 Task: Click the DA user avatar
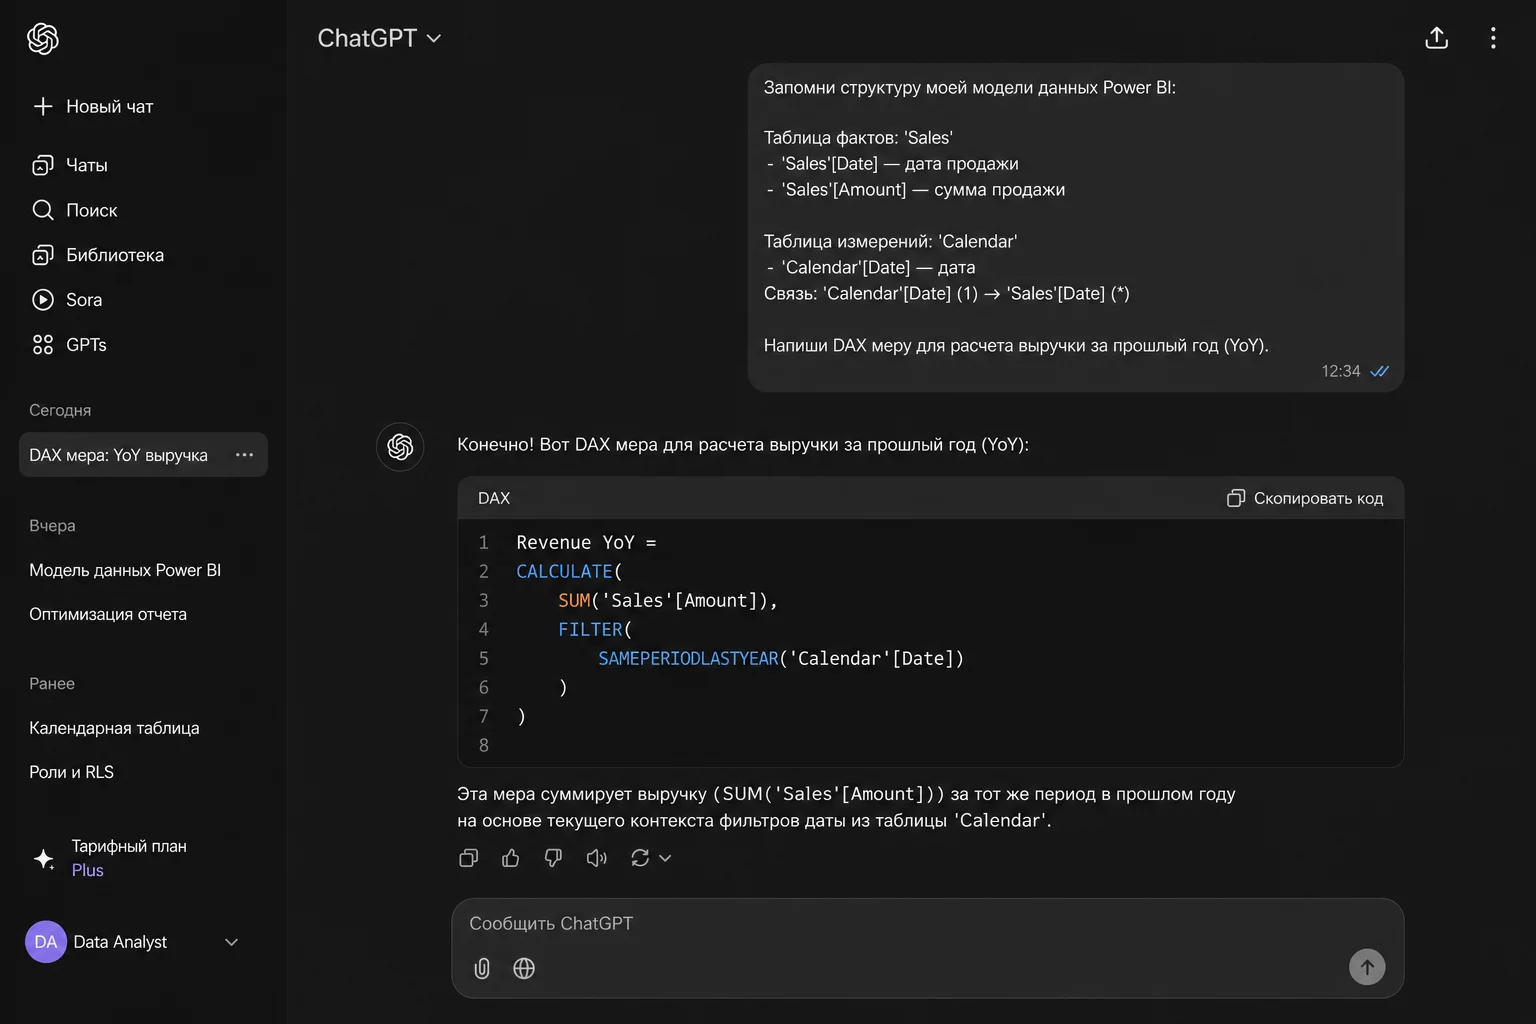click(x=46, y=942)
